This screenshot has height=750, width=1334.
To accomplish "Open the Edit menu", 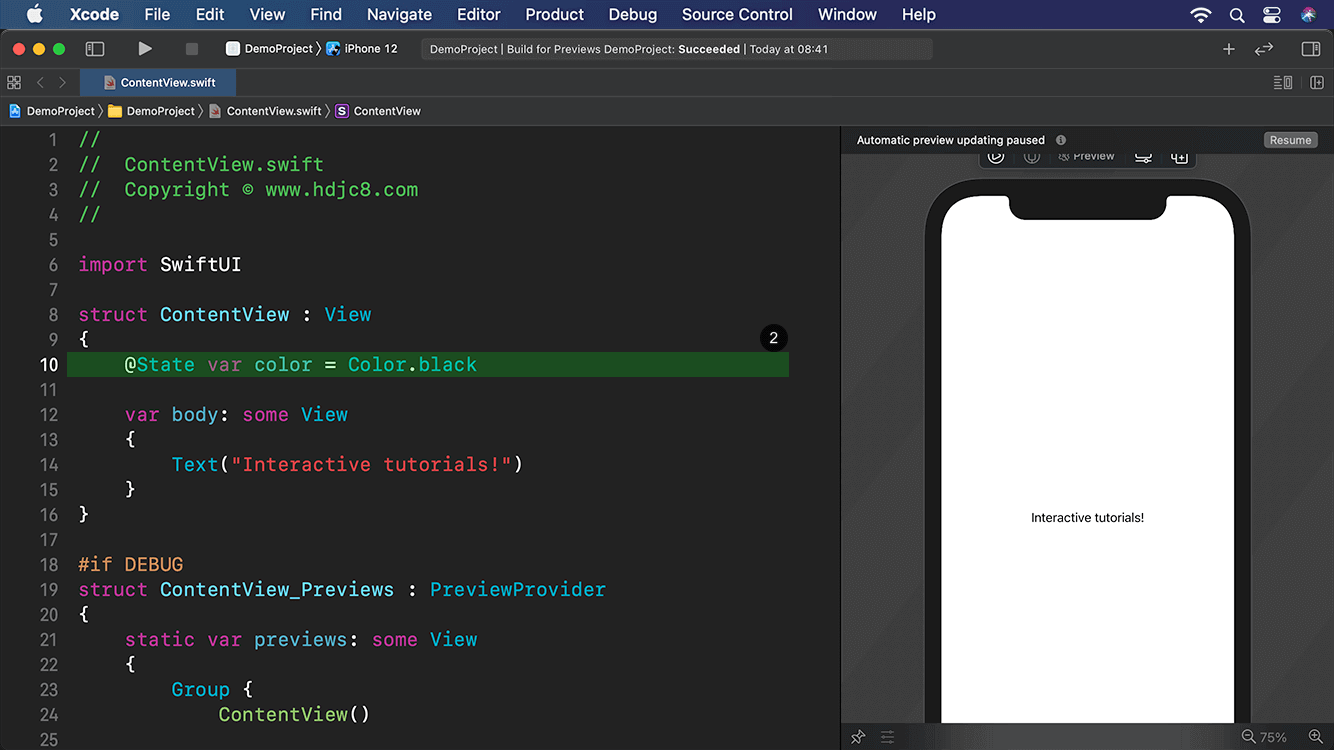I will 210,14.
